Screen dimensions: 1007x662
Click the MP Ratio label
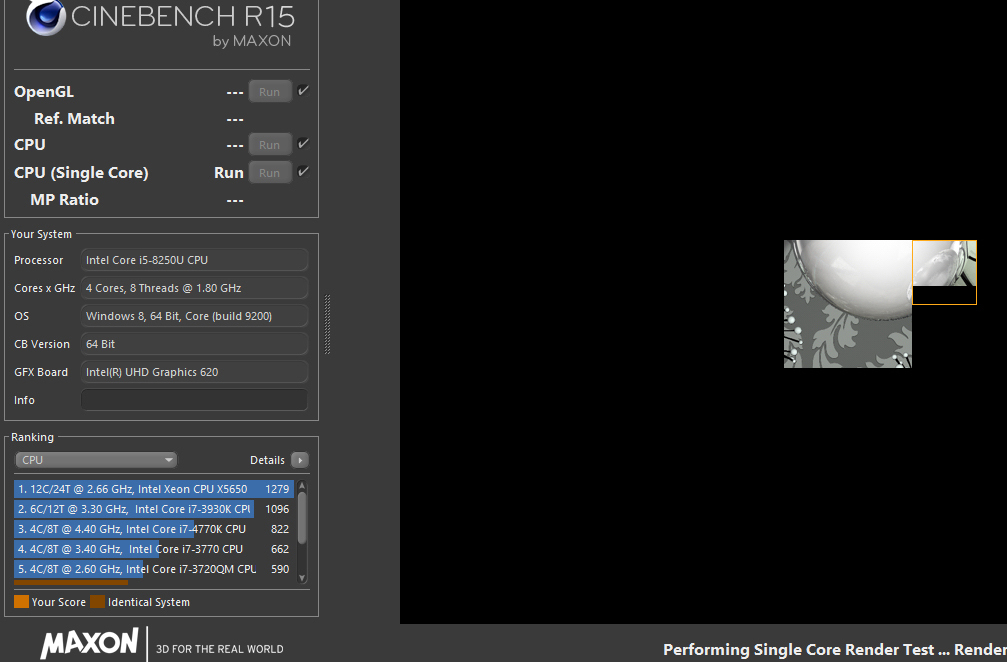[x=64, y=199]
